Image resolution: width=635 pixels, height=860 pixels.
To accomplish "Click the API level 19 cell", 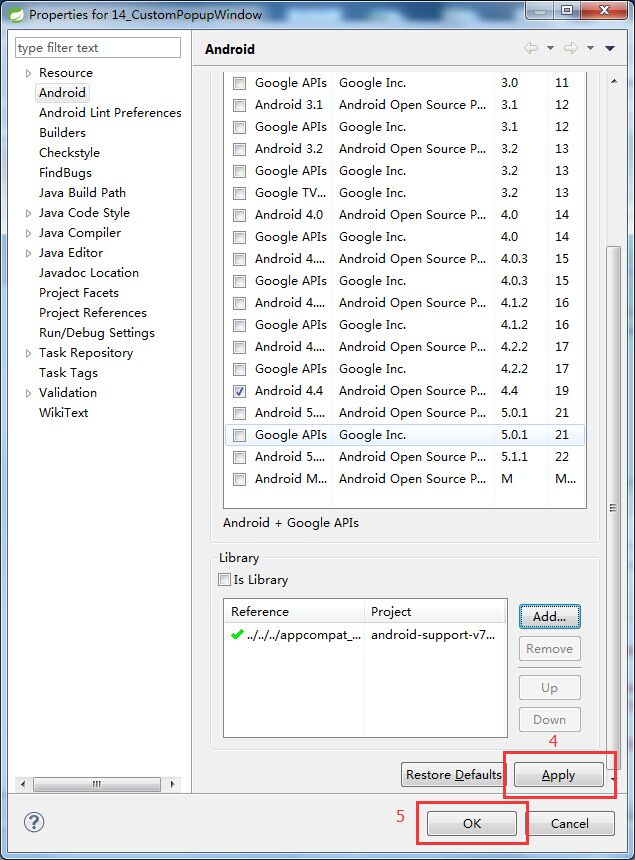I will coord(562,391).
